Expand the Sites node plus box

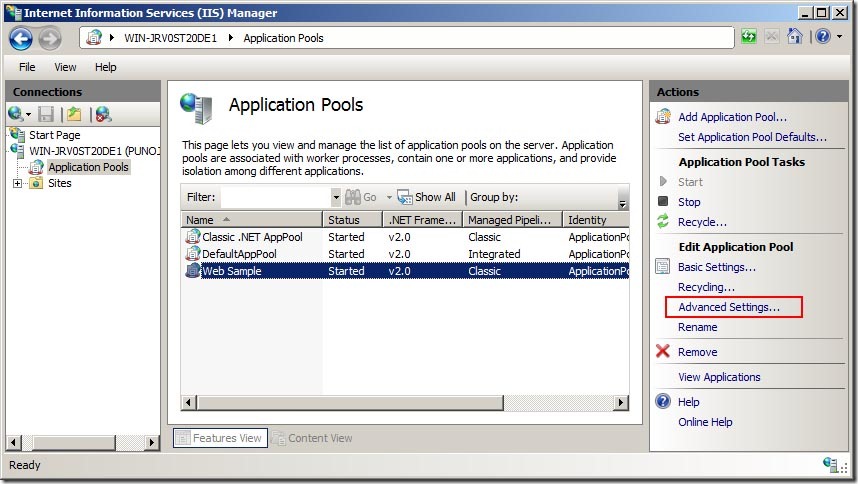point(18,183)
